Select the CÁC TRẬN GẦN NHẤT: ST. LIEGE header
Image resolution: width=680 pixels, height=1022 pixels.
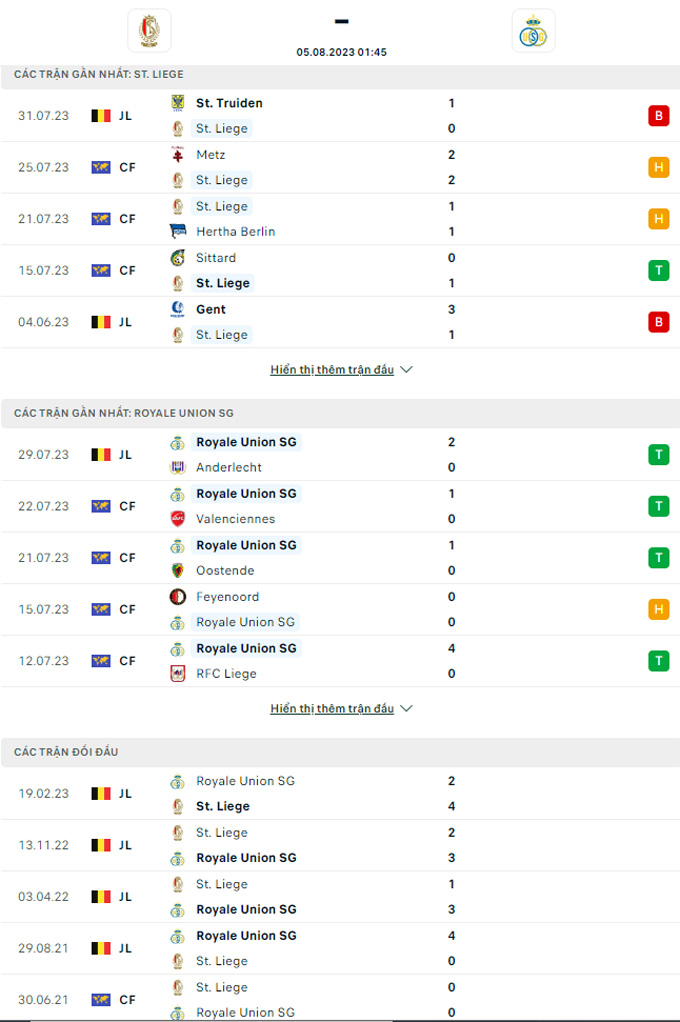click(100, 72)
